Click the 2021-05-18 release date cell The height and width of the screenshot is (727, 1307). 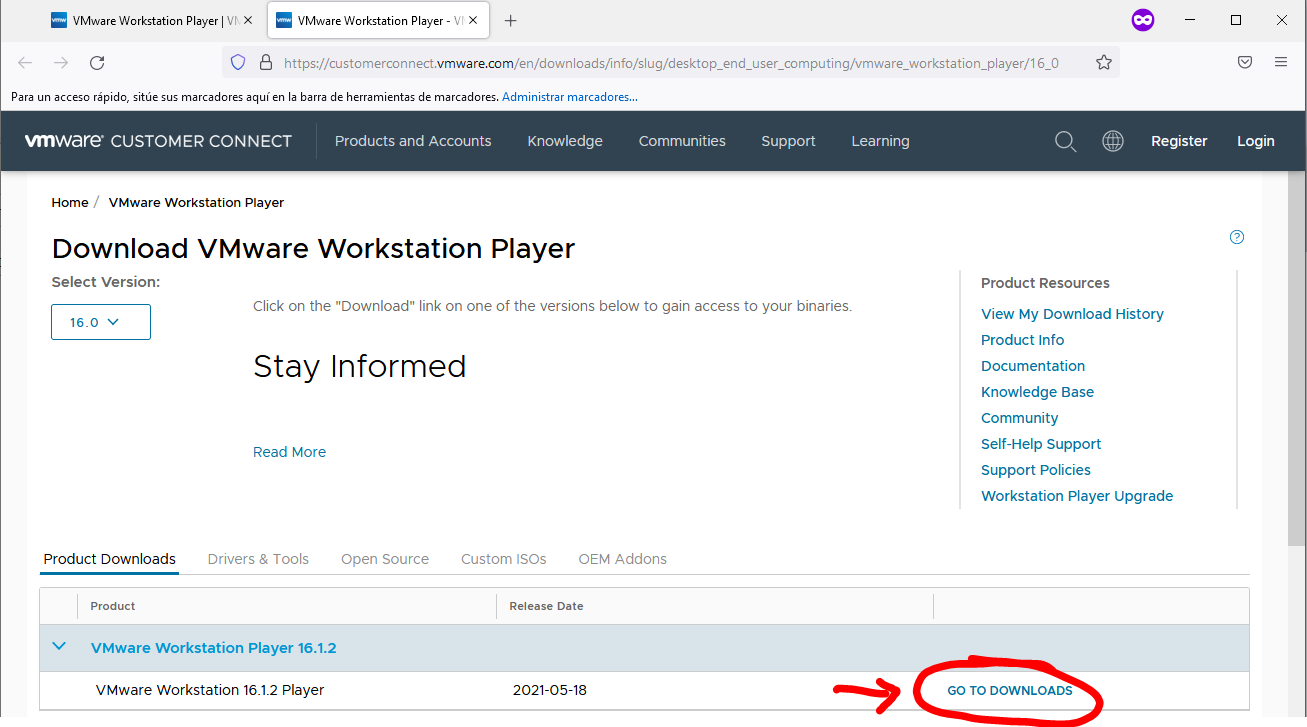point(550,690)
